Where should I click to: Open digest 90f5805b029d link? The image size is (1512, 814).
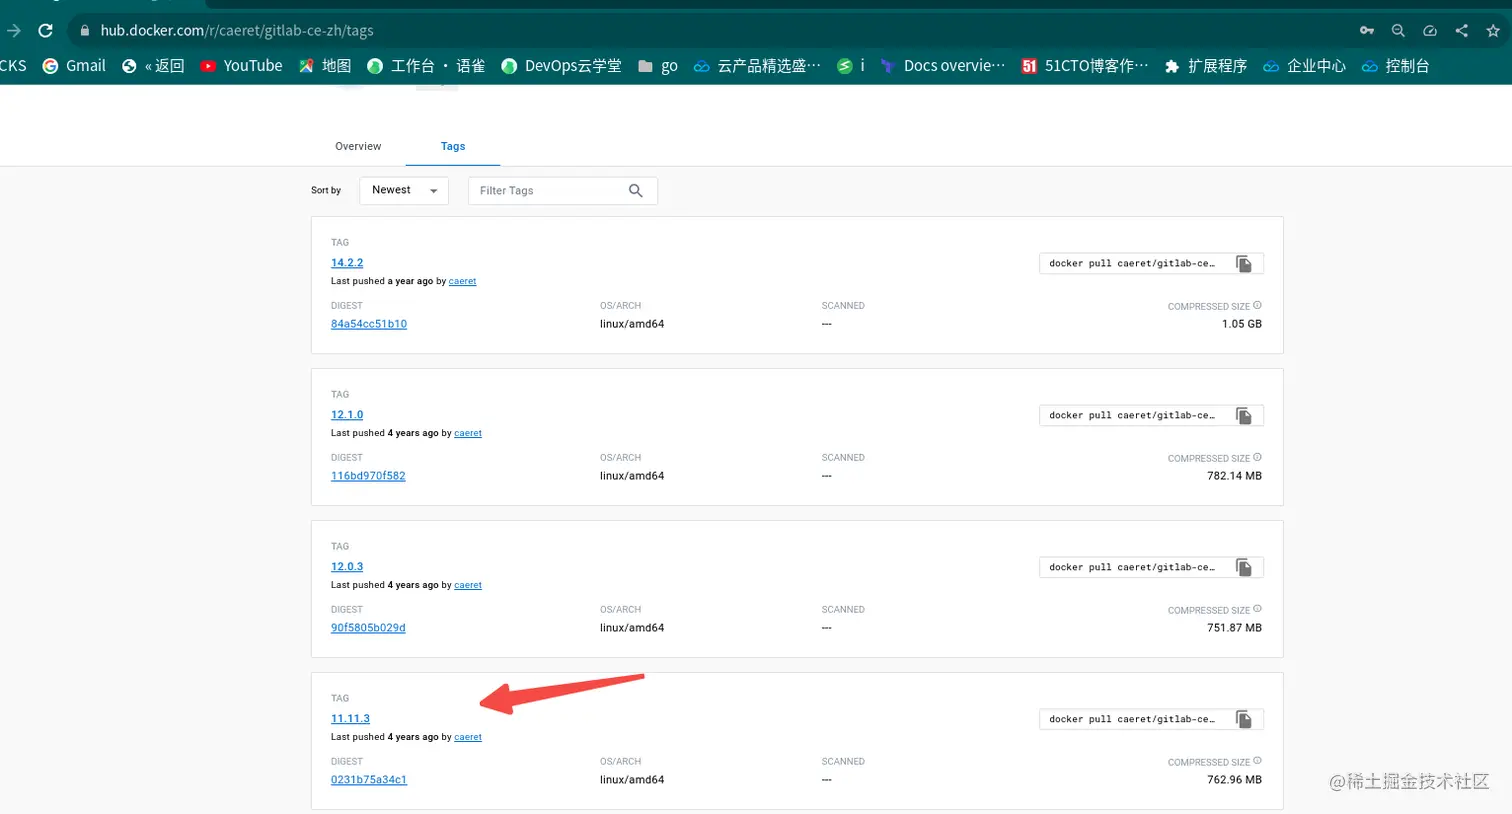click(368, 628)
